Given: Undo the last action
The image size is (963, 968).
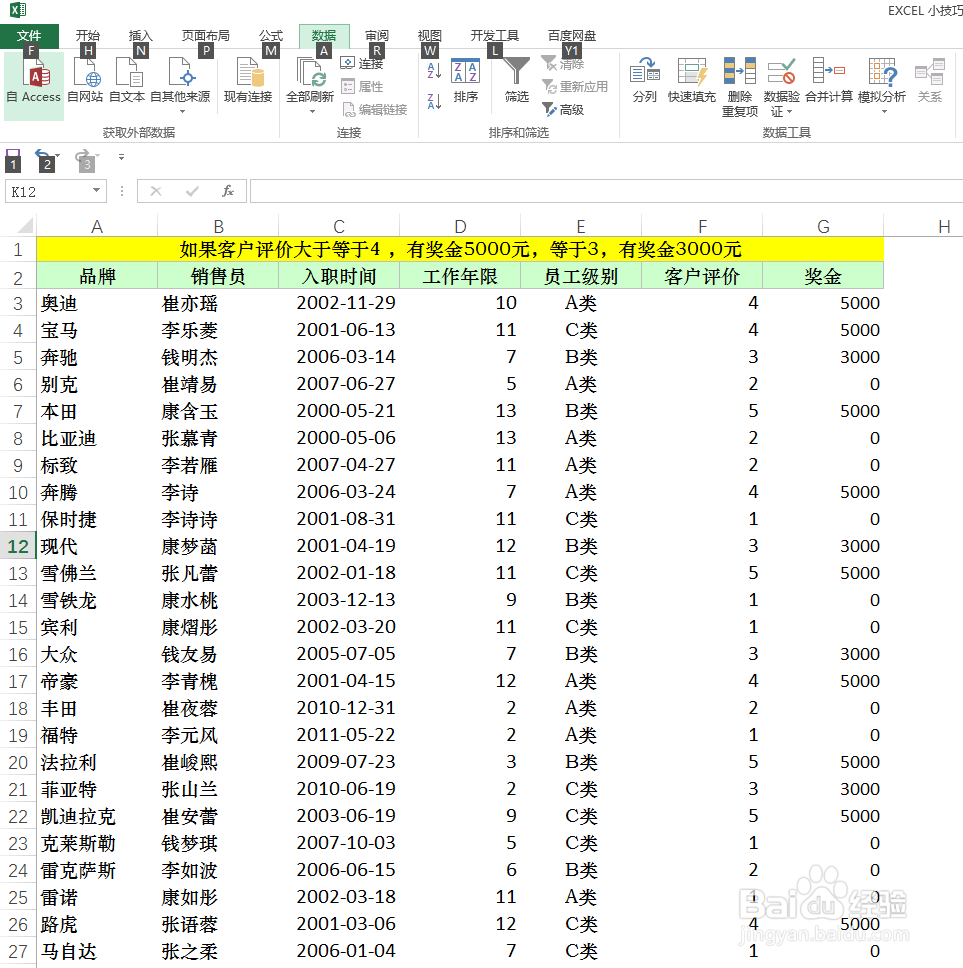Looking at the screenshot, I should [x=43, y=157].
